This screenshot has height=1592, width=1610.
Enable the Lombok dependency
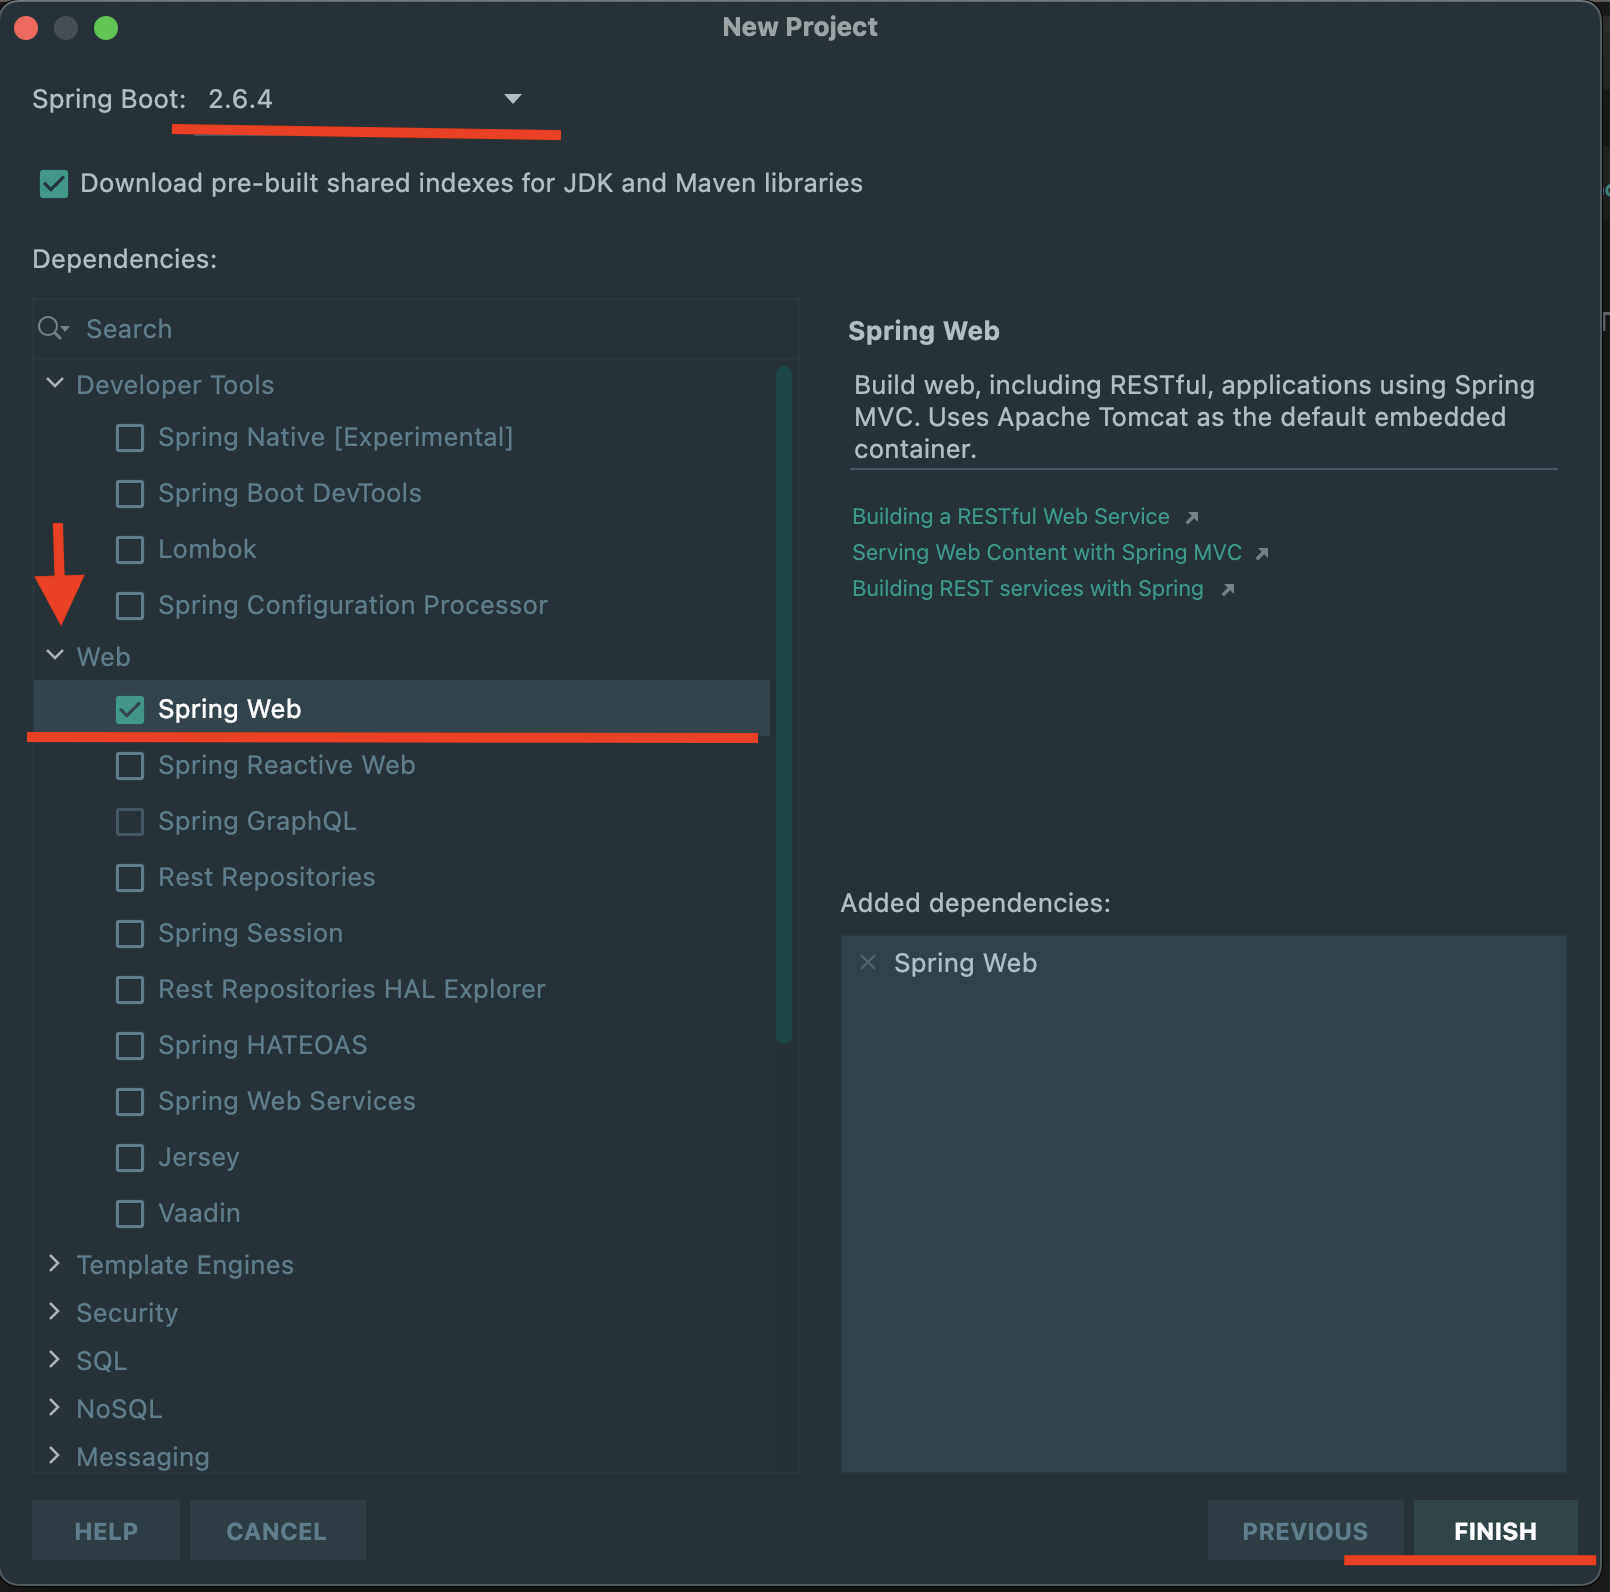(130, 550)
